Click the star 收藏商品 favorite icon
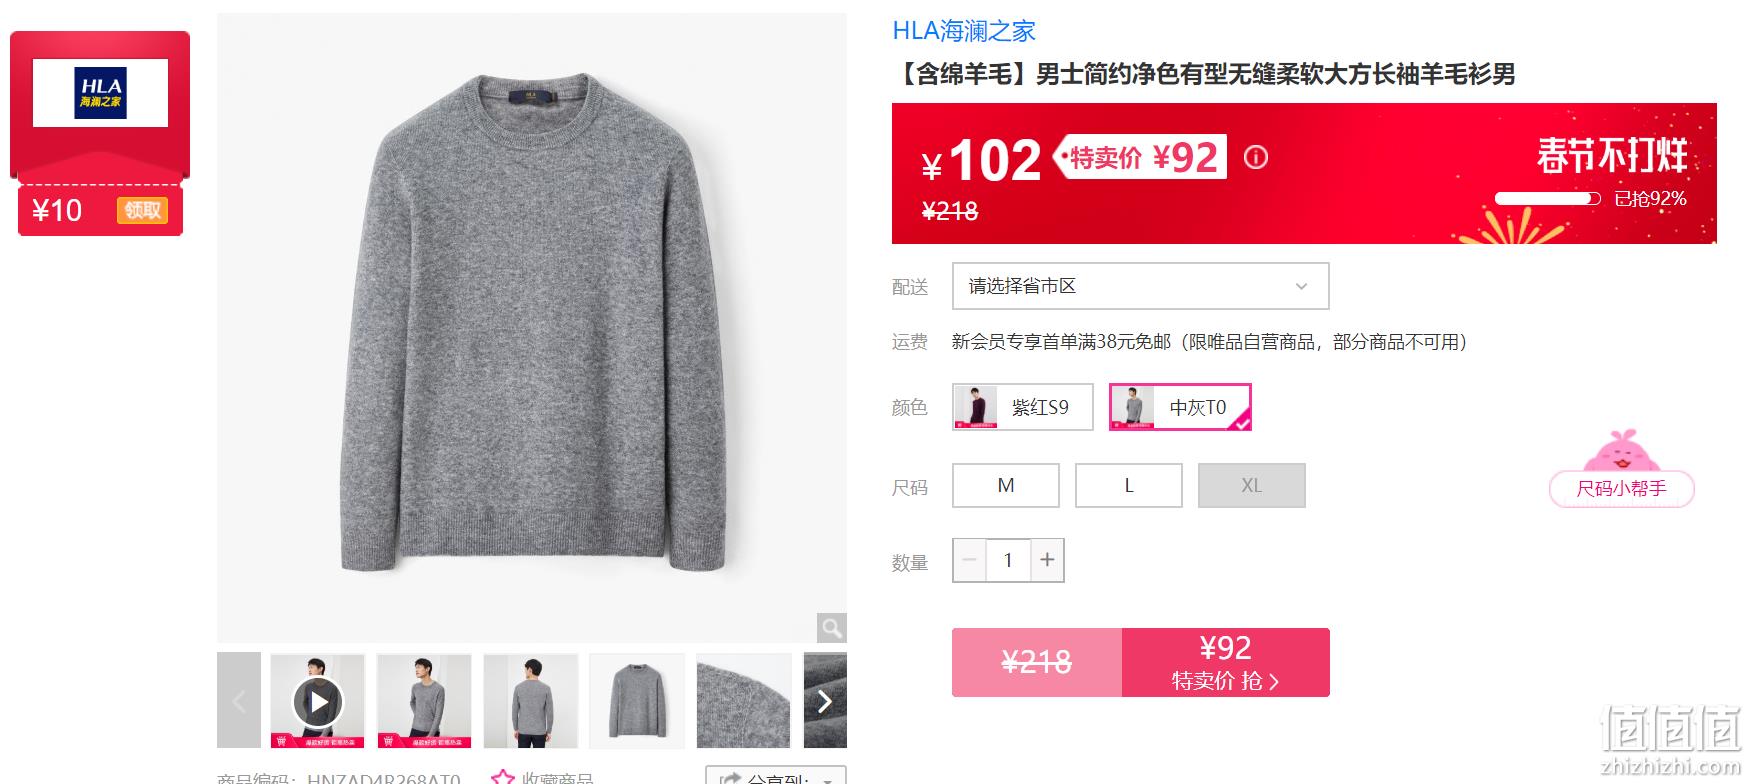Image resolution: width=1750 pixels, height=784 pixels. (502, 777)
